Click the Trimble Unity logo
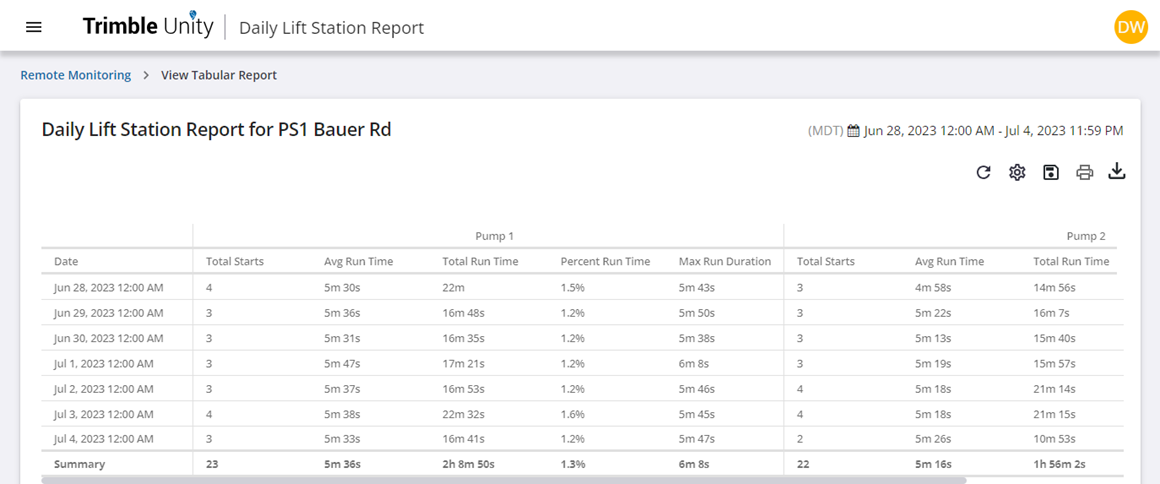Viewport: 1160px width, 484px height. 148,27
